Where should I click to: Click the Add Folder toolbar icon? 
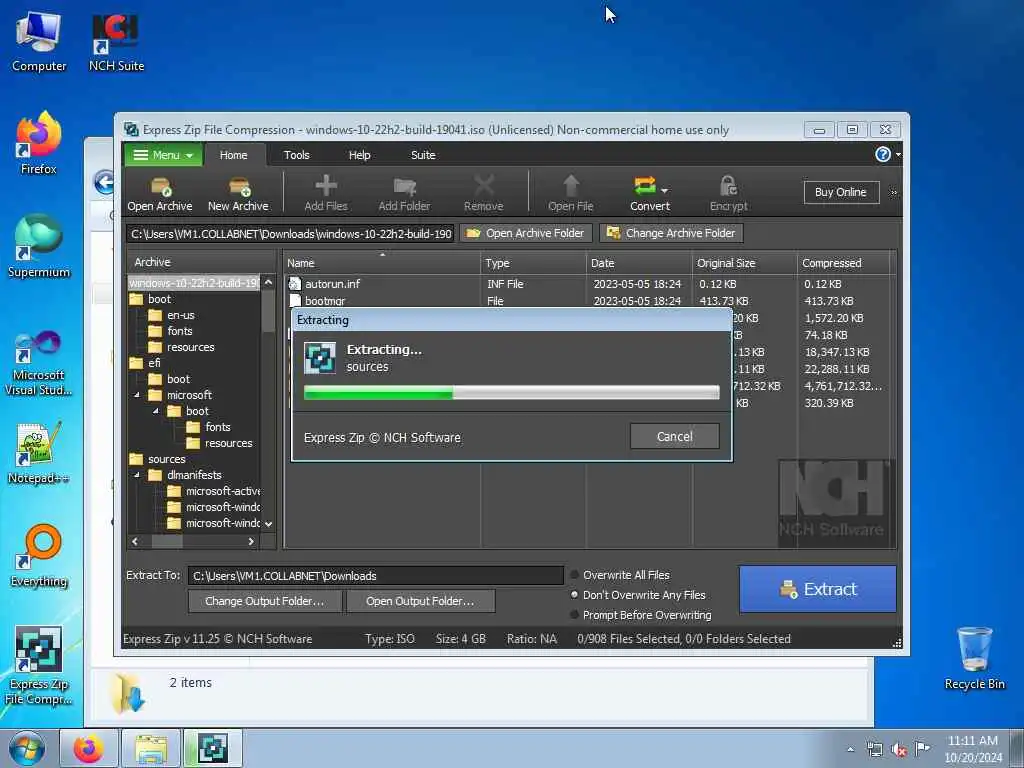point(404,193)
